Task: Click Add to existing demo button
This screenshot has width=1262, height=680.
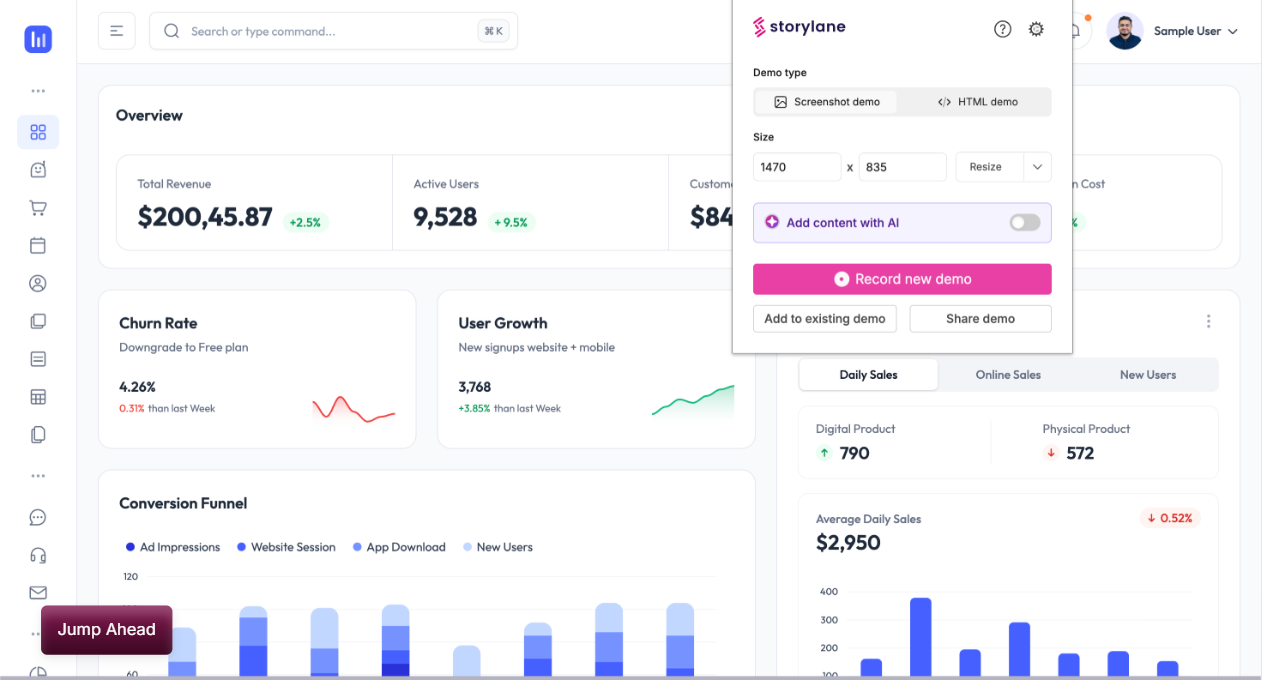Action: [825, 319]
